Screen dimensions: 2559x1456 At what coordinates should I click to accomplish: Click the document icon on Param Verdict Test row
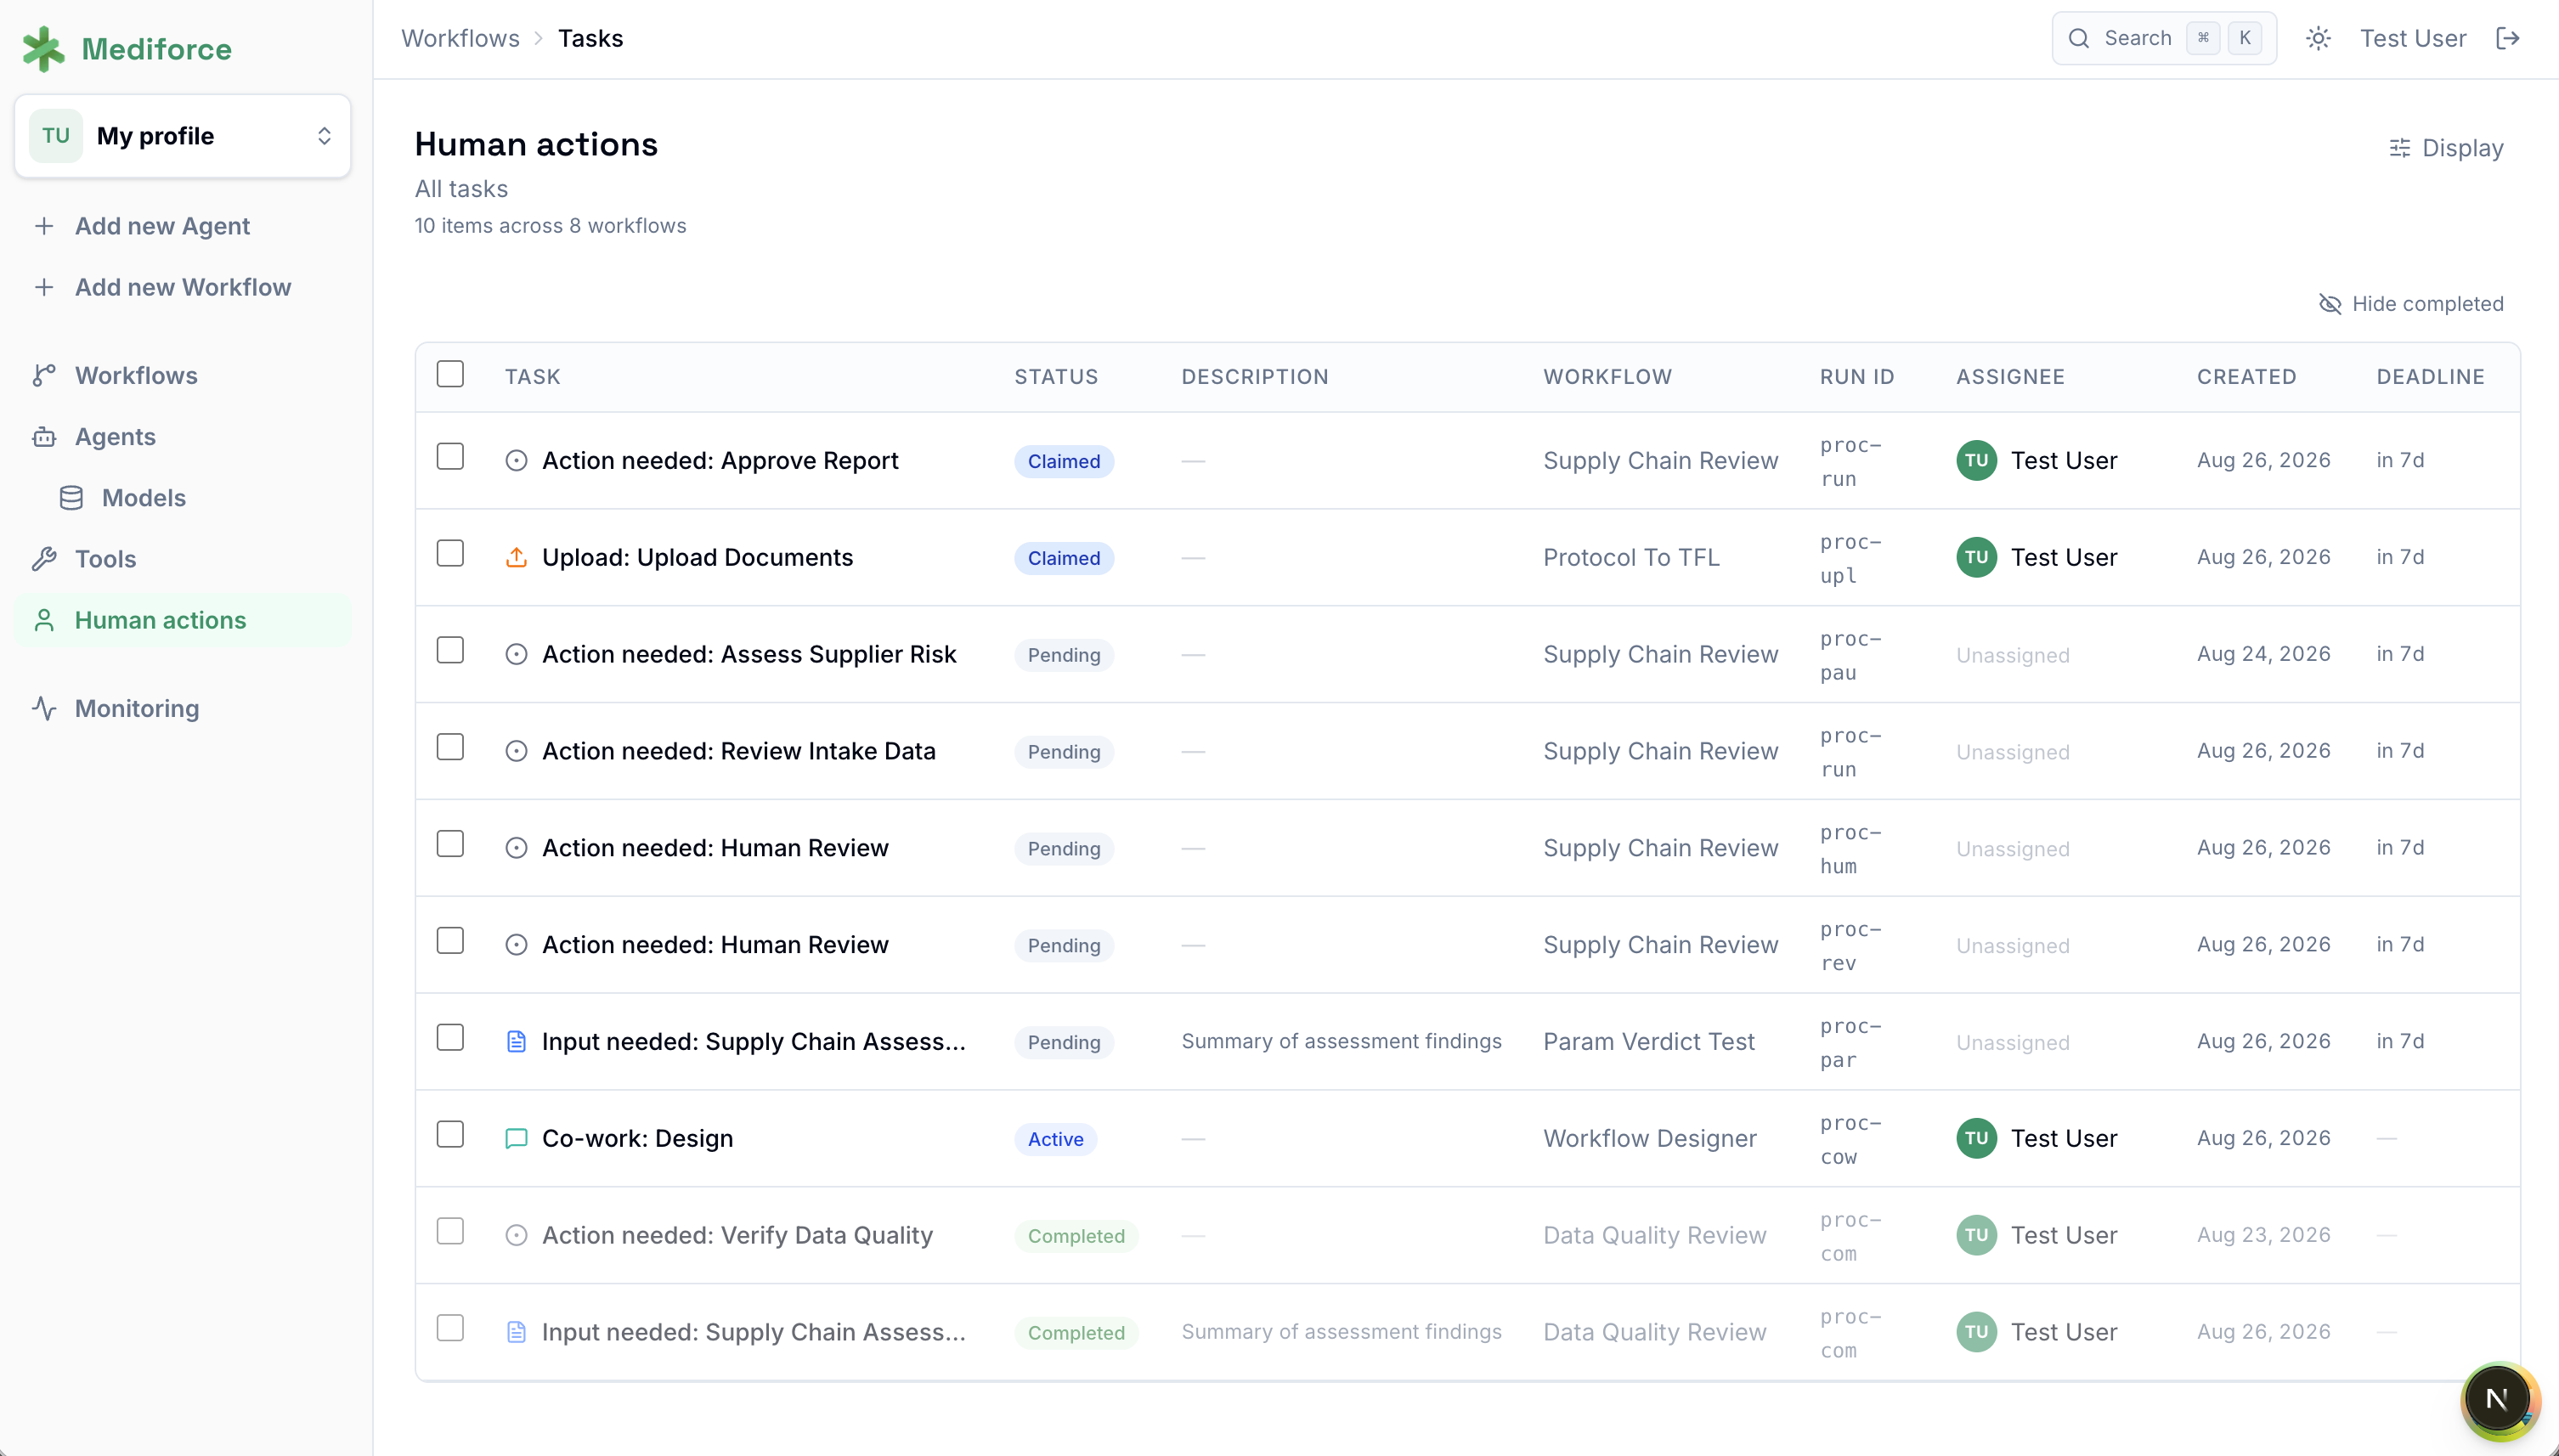coord(516,1041)
